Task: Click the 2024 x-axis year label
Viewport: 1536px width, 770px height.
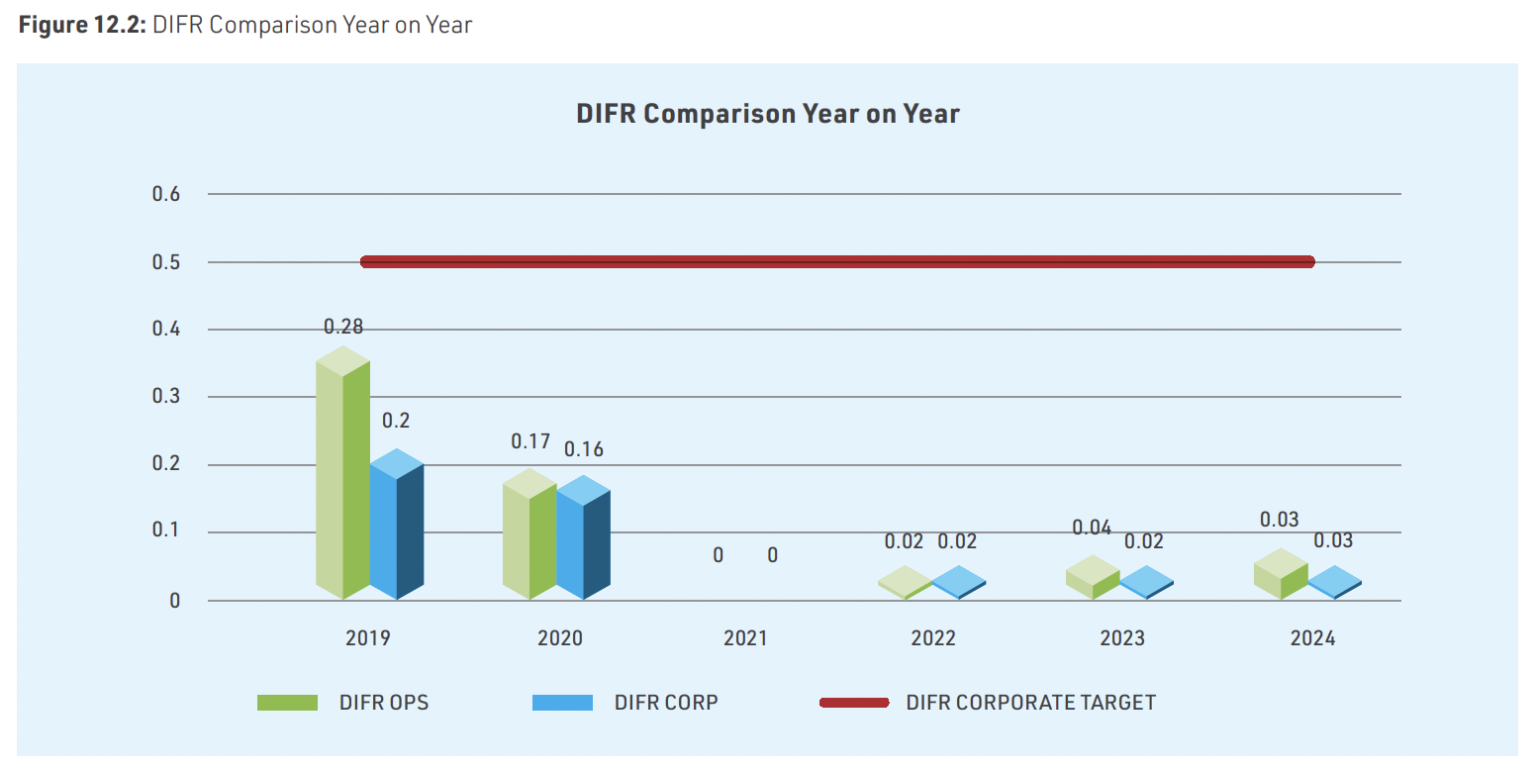Action: point(1312,638)
